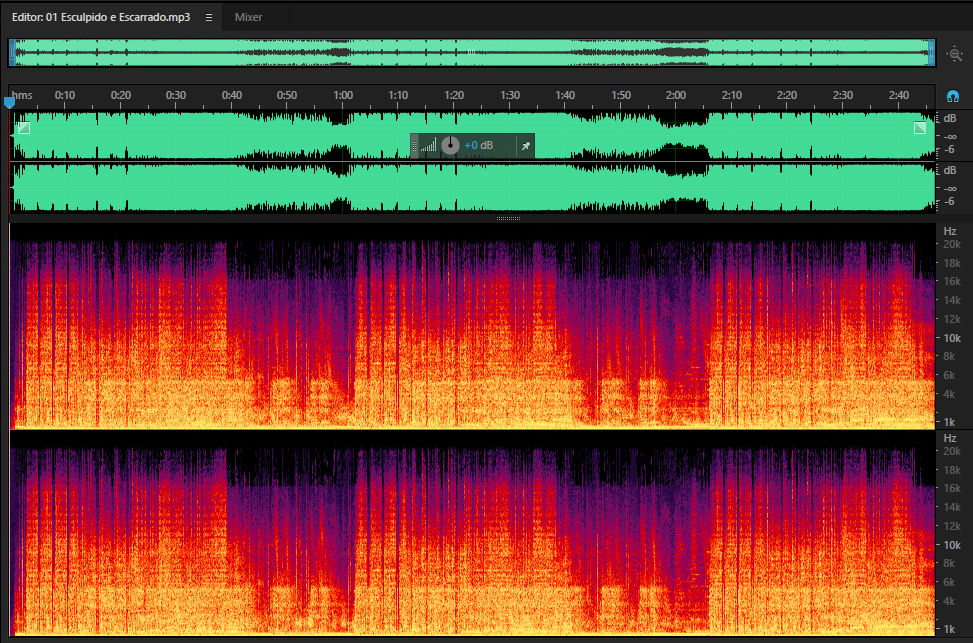Screen dimensions: 973x643
Task: Click the right edge handle of overview navigator
Action: (x=931, y=53)
